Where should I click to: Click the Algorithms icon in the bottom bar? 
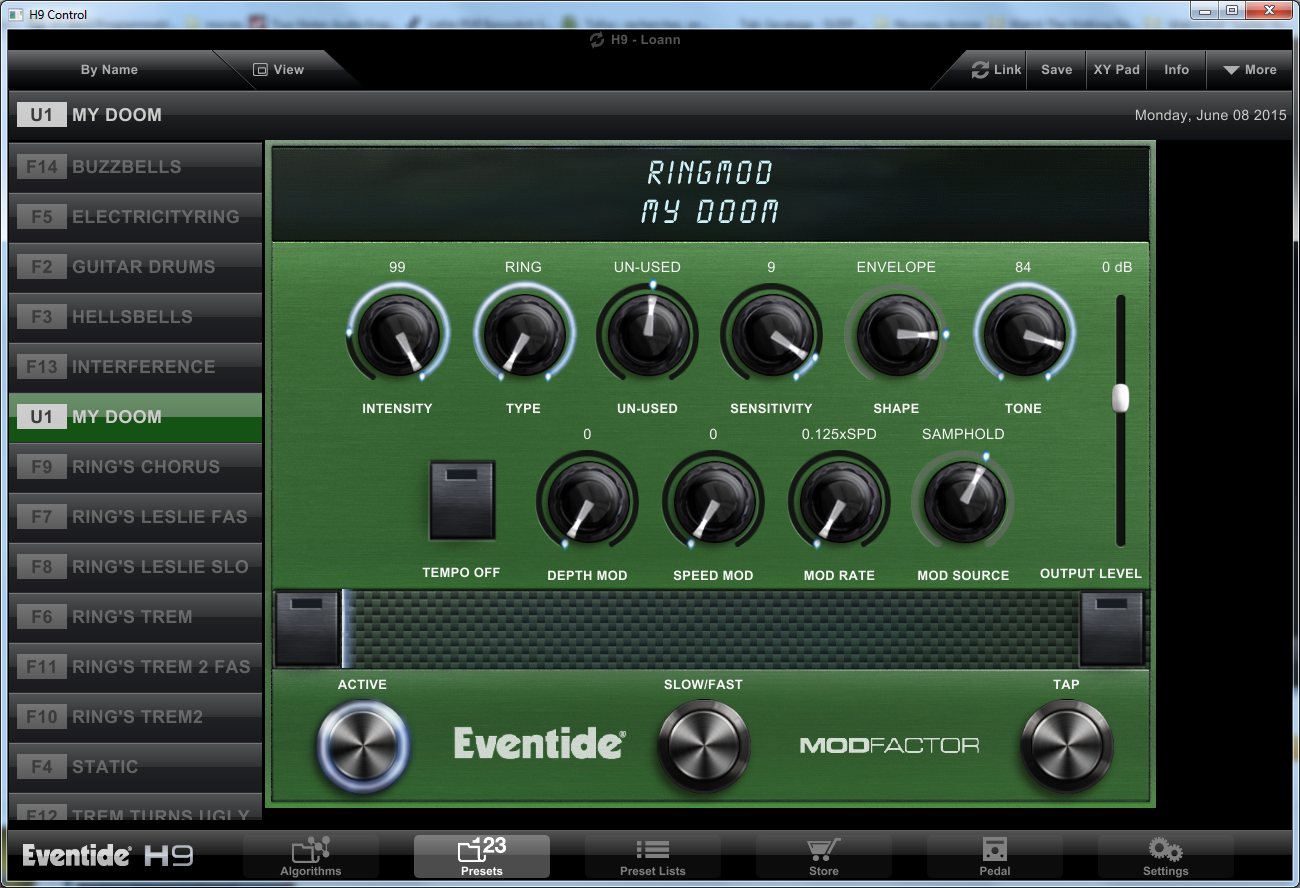pyautogui.click(x=311, y=850)
